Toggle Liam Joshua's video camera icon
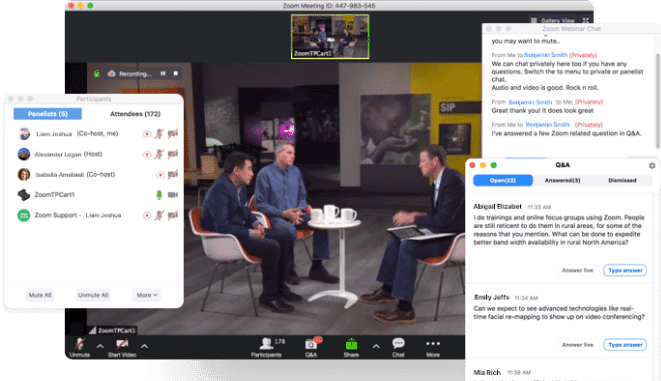Screen dimensions: 661x381 pos(172,134)
